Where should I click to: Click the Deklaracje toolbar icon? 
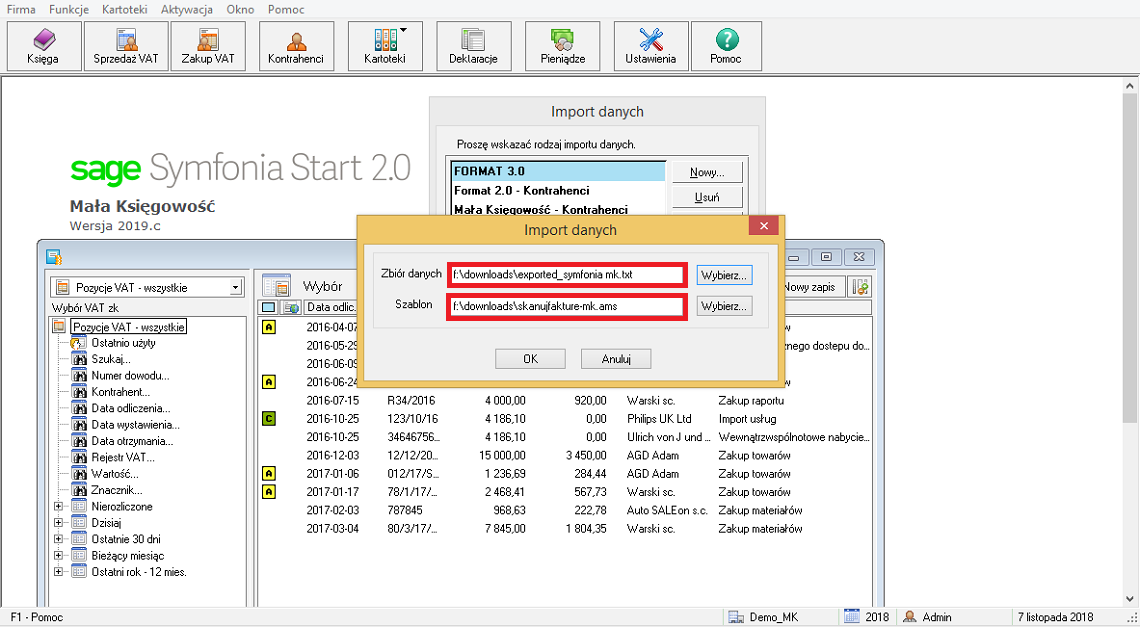pos(473,46)
